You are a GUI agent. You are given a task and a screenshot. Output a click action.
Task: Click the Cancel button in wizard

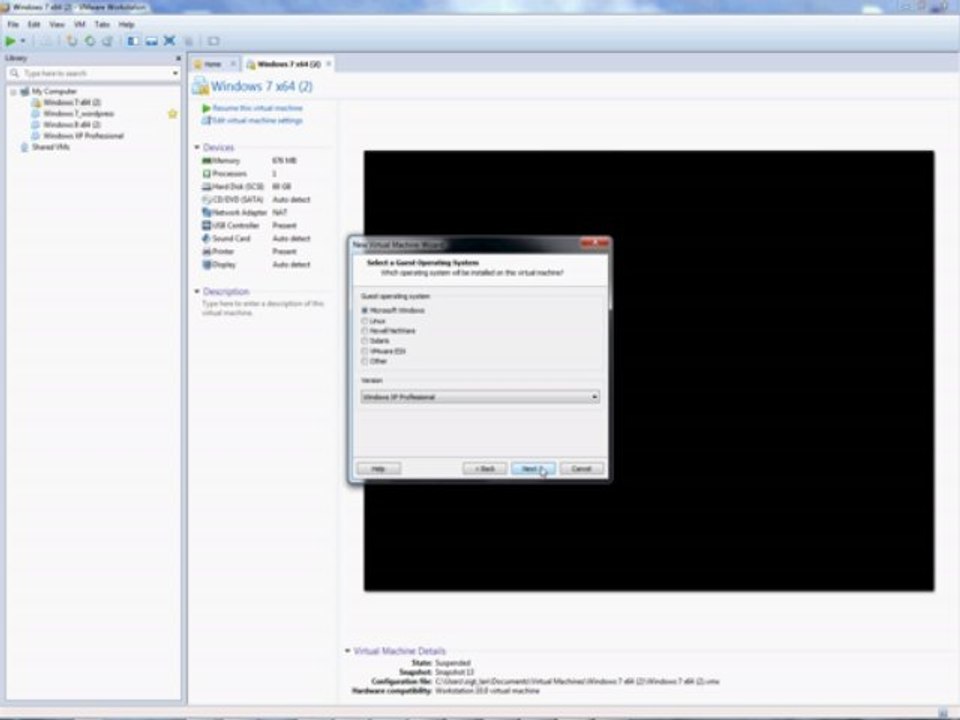click(582, 468)
